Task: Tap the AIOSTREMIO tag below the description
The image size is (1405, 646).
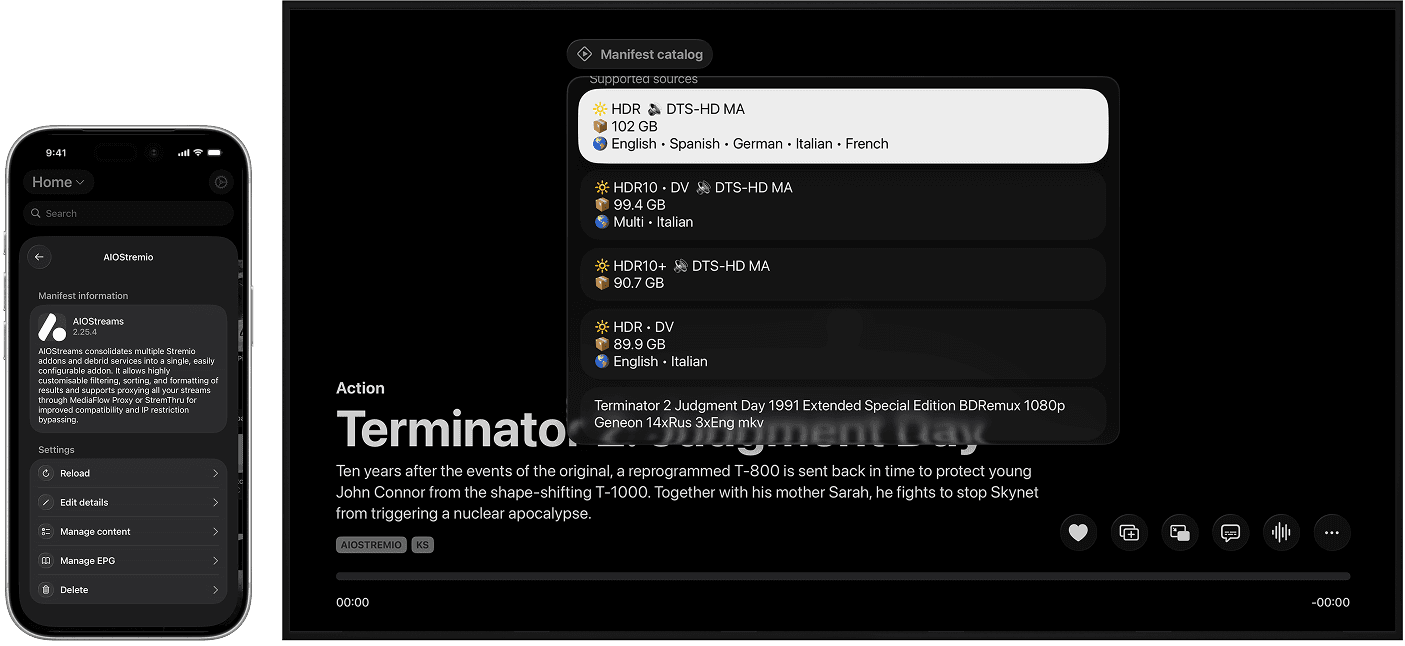Action: [371, 544]
